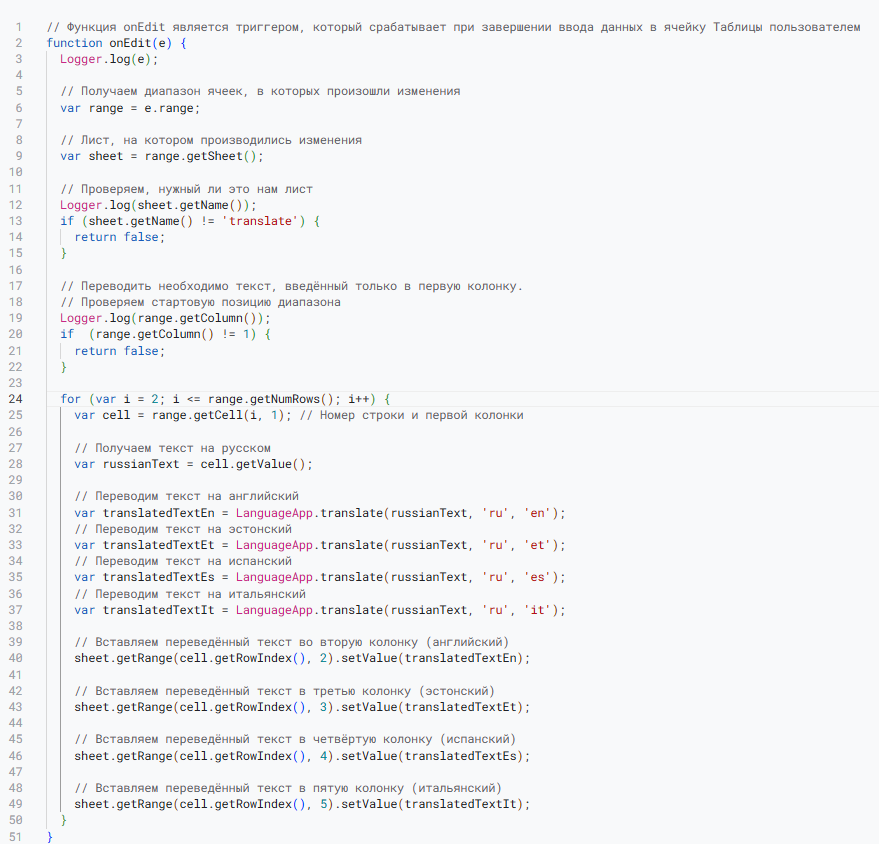This screenshot has width=879, height=844.
Task: Click 'setValue(translatedTextEs)' on line 46
Action: tap(432, 756)
